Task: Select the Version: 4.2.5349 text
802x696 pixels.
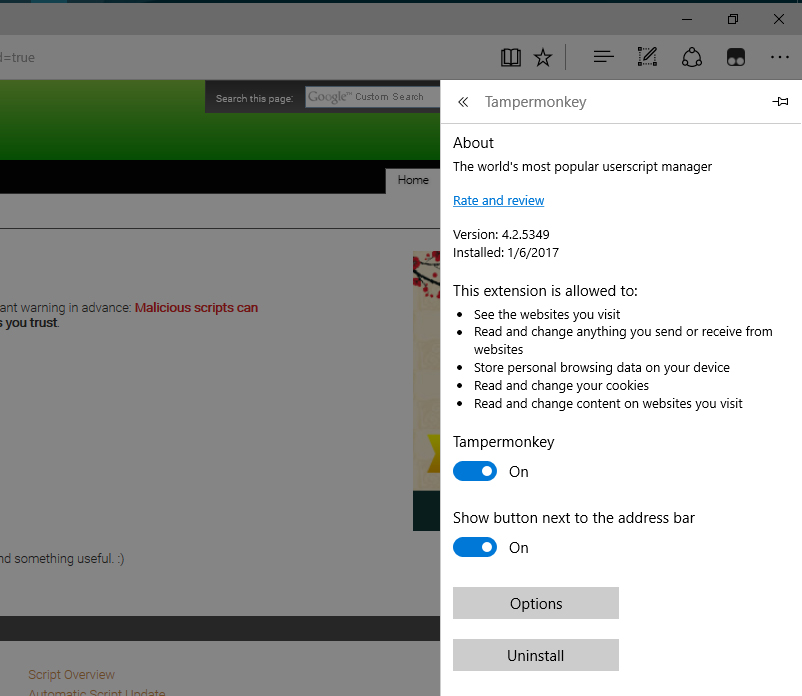Action: [x=501, y=234]
